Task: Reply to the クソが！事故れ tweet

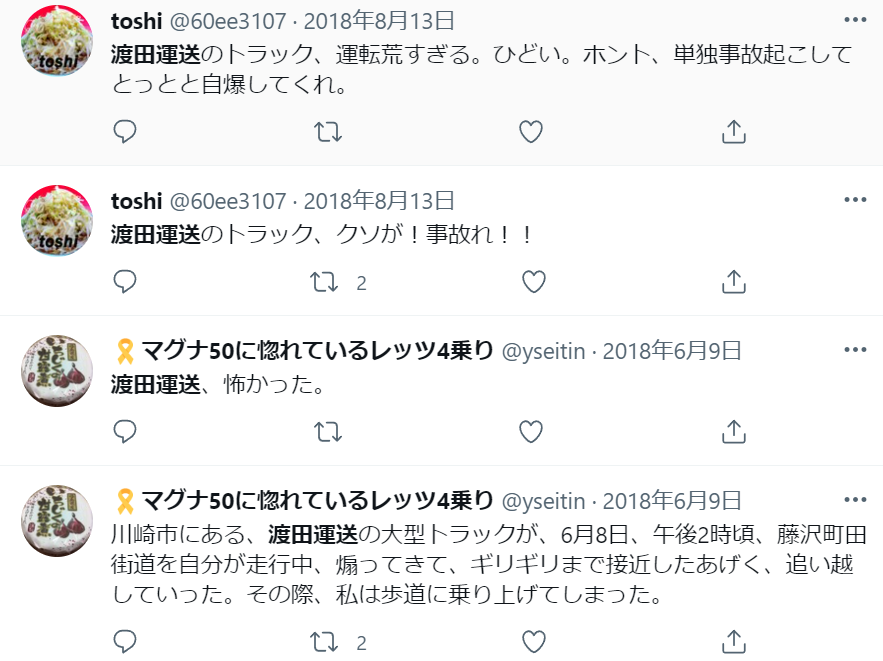Action: (125, 282)
